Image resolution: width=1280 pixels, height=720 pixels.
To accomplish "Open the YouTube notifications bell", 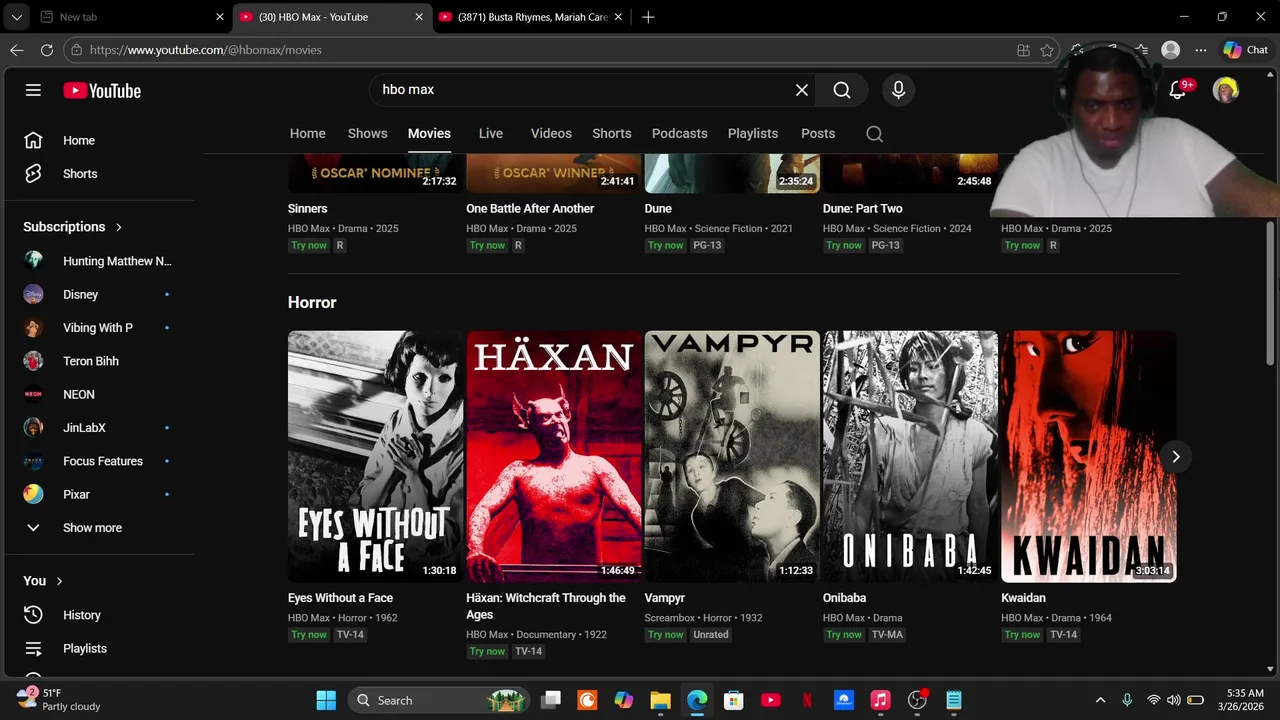I will (1178, 90).
